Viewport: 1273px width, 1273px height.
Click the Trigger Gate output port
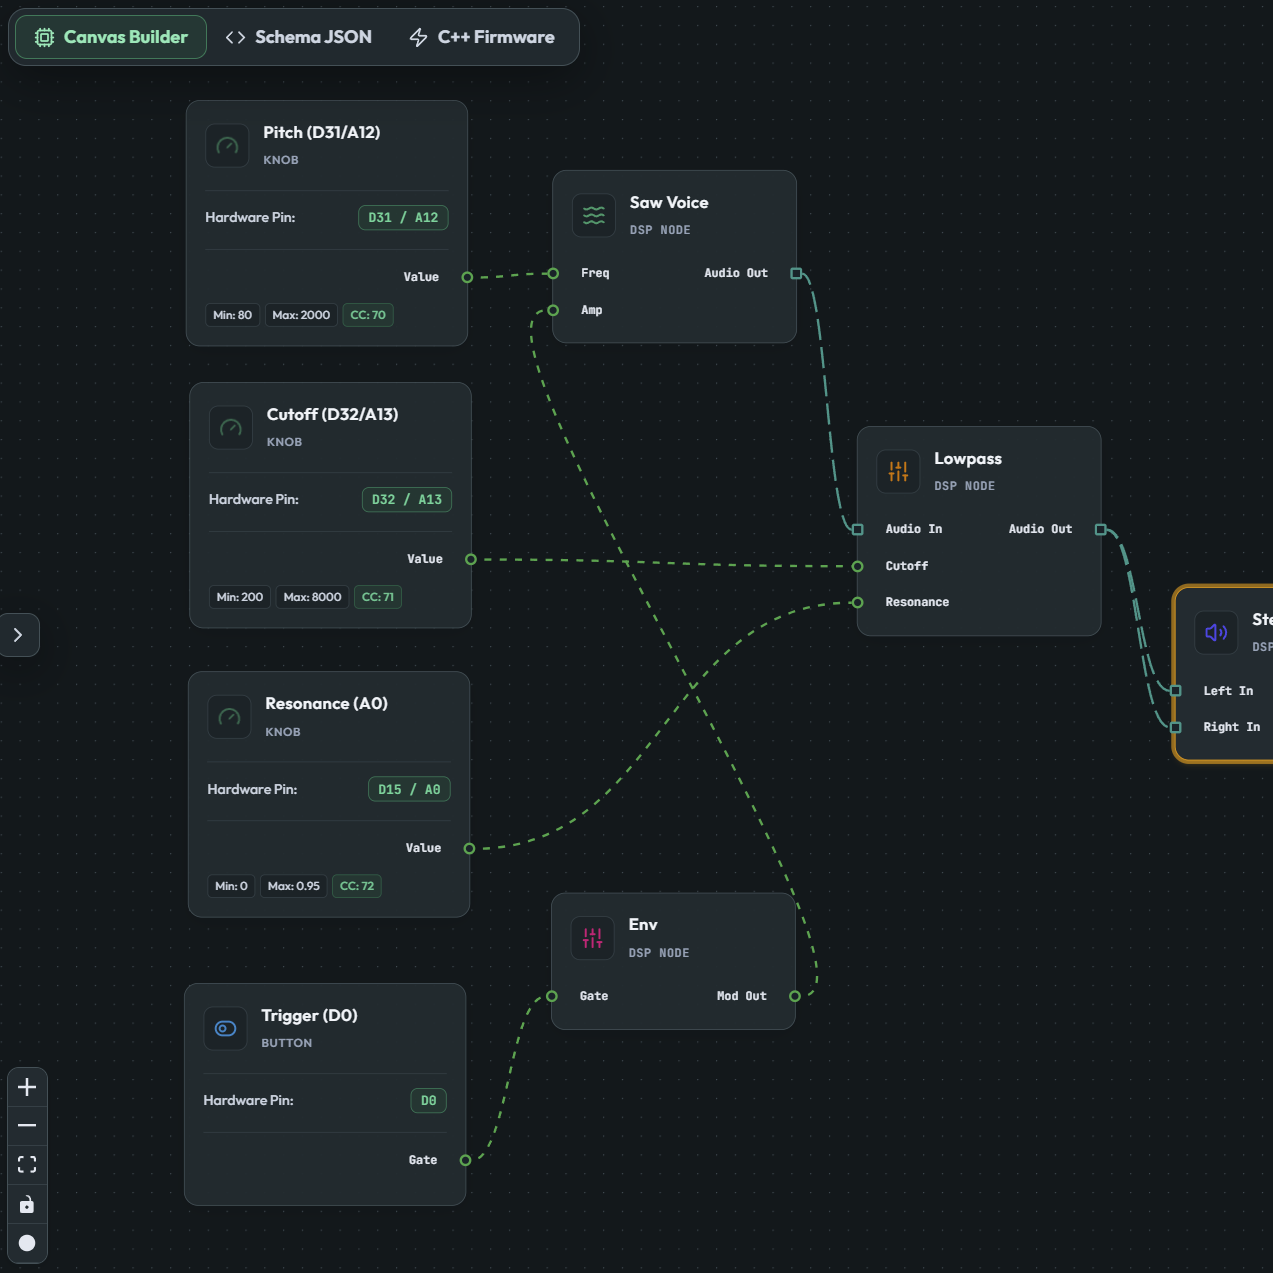(465, 1160)
